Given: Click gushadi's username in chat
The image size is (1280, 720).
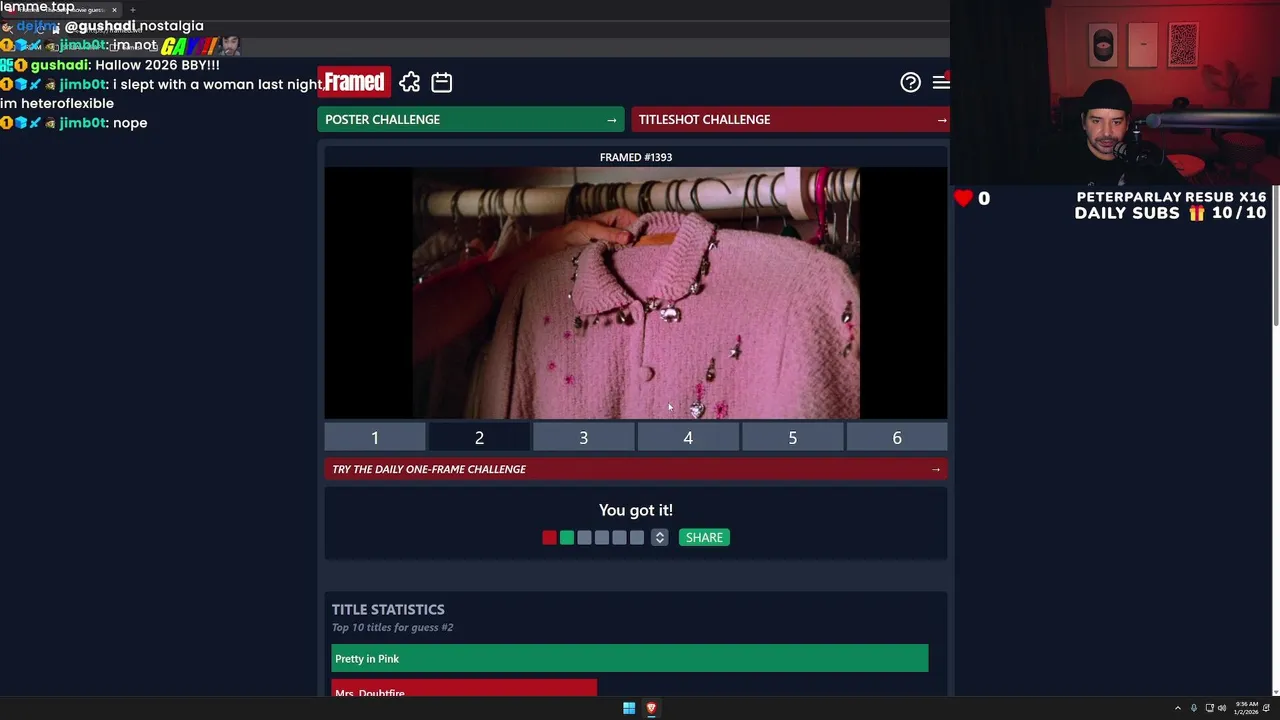Looking at the screenshot, I should (59, 65).
